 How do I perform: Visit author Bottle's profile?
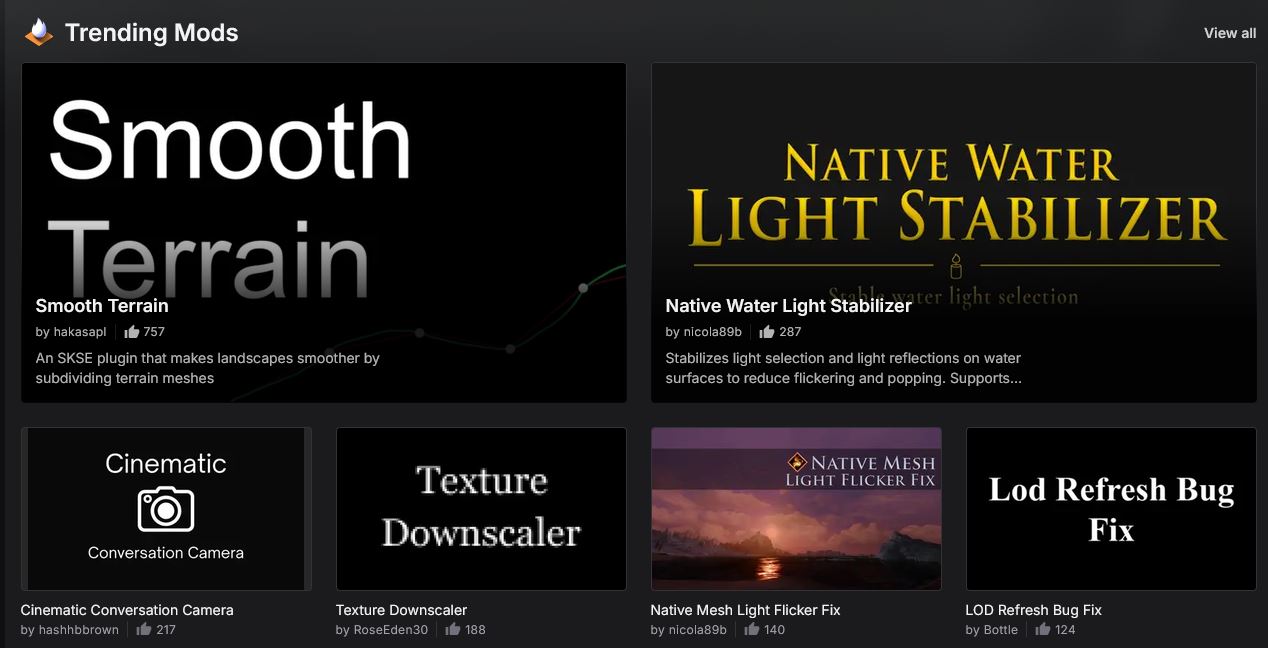point(1001,630)
